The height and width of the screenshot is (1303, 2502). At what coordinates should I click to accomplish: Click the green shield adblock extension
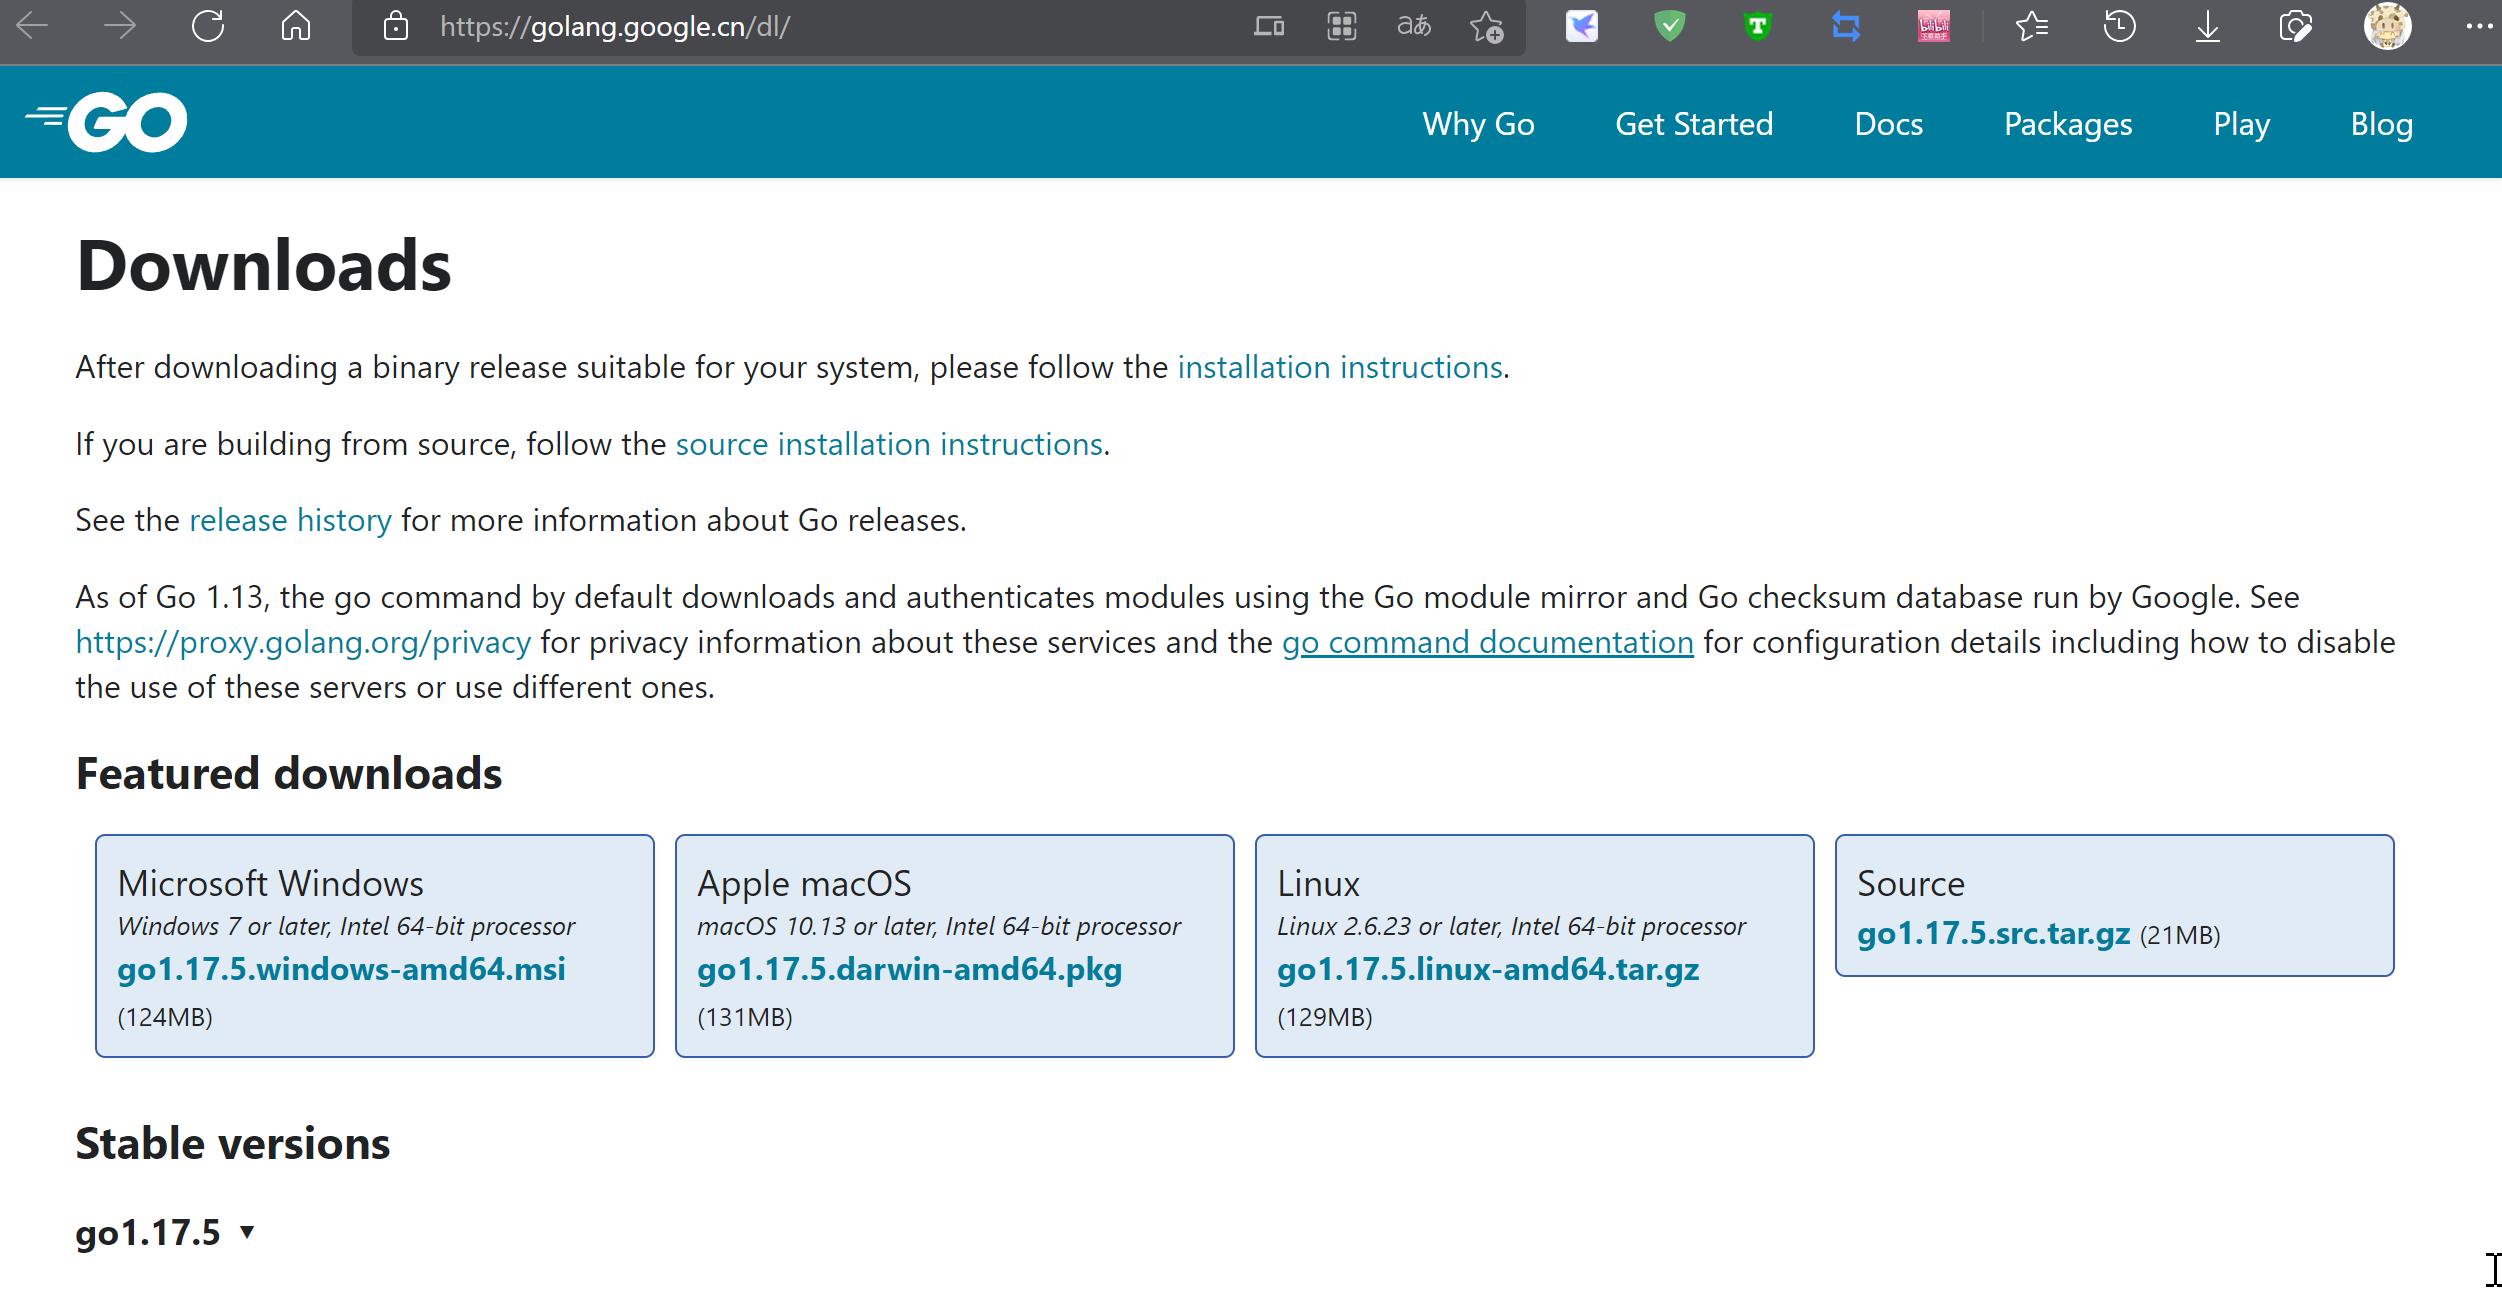[1669, 27]
